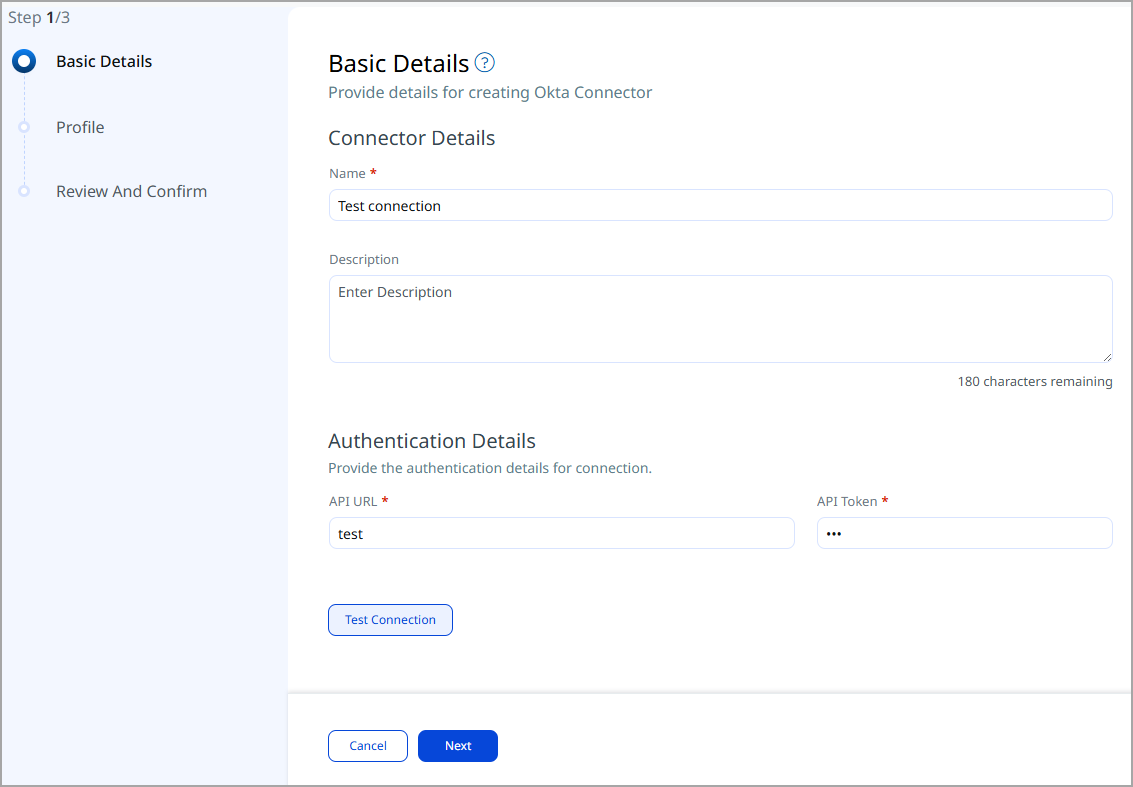Click the Profile step circle marker
The image size is (1133, 787).
point(24,127)
